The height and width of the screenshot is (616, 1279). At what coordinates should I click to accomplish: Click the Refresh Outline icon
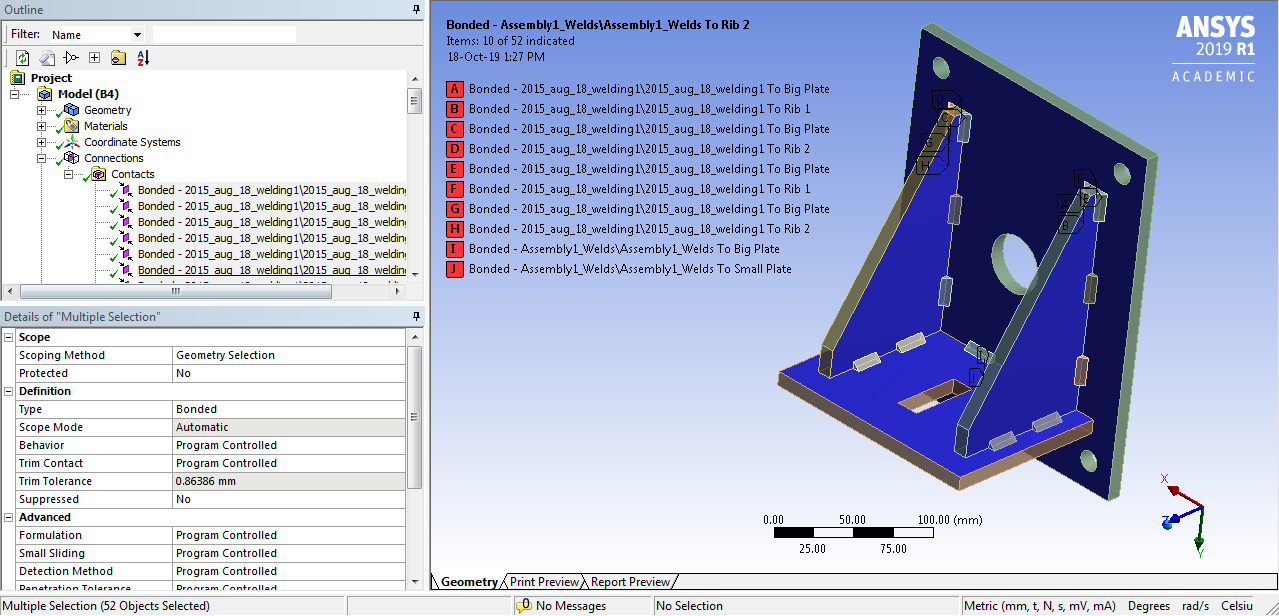pyautogui.click(x=22, y=57)
